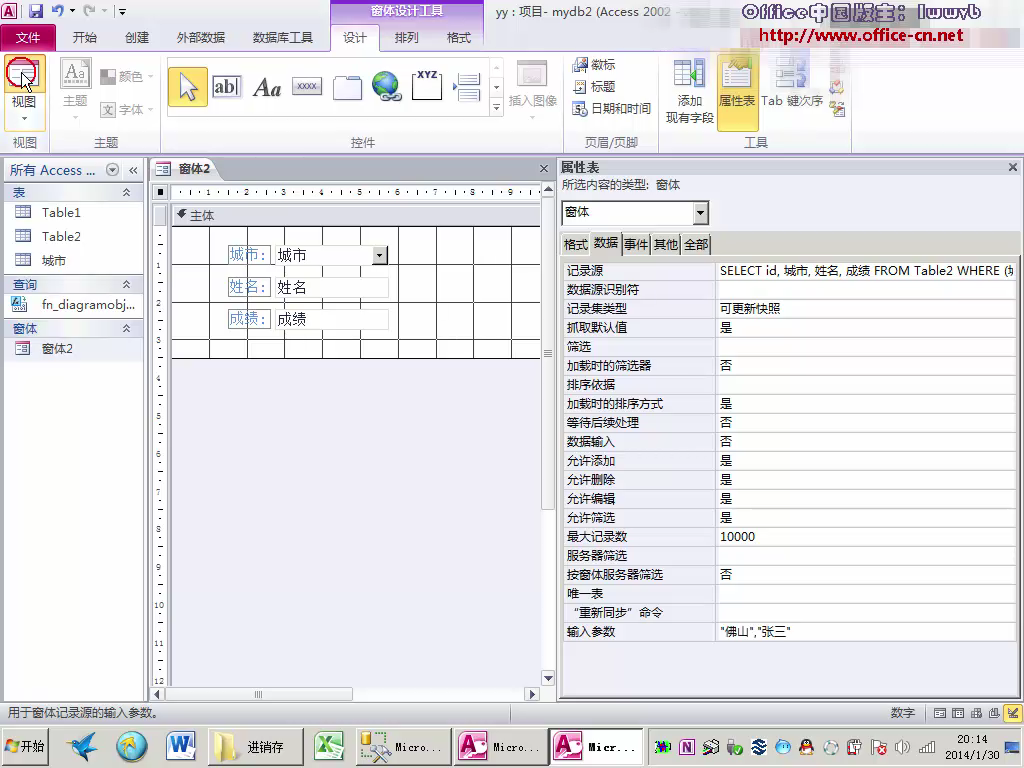Click highlighted Design View status bar icon

1013,713
